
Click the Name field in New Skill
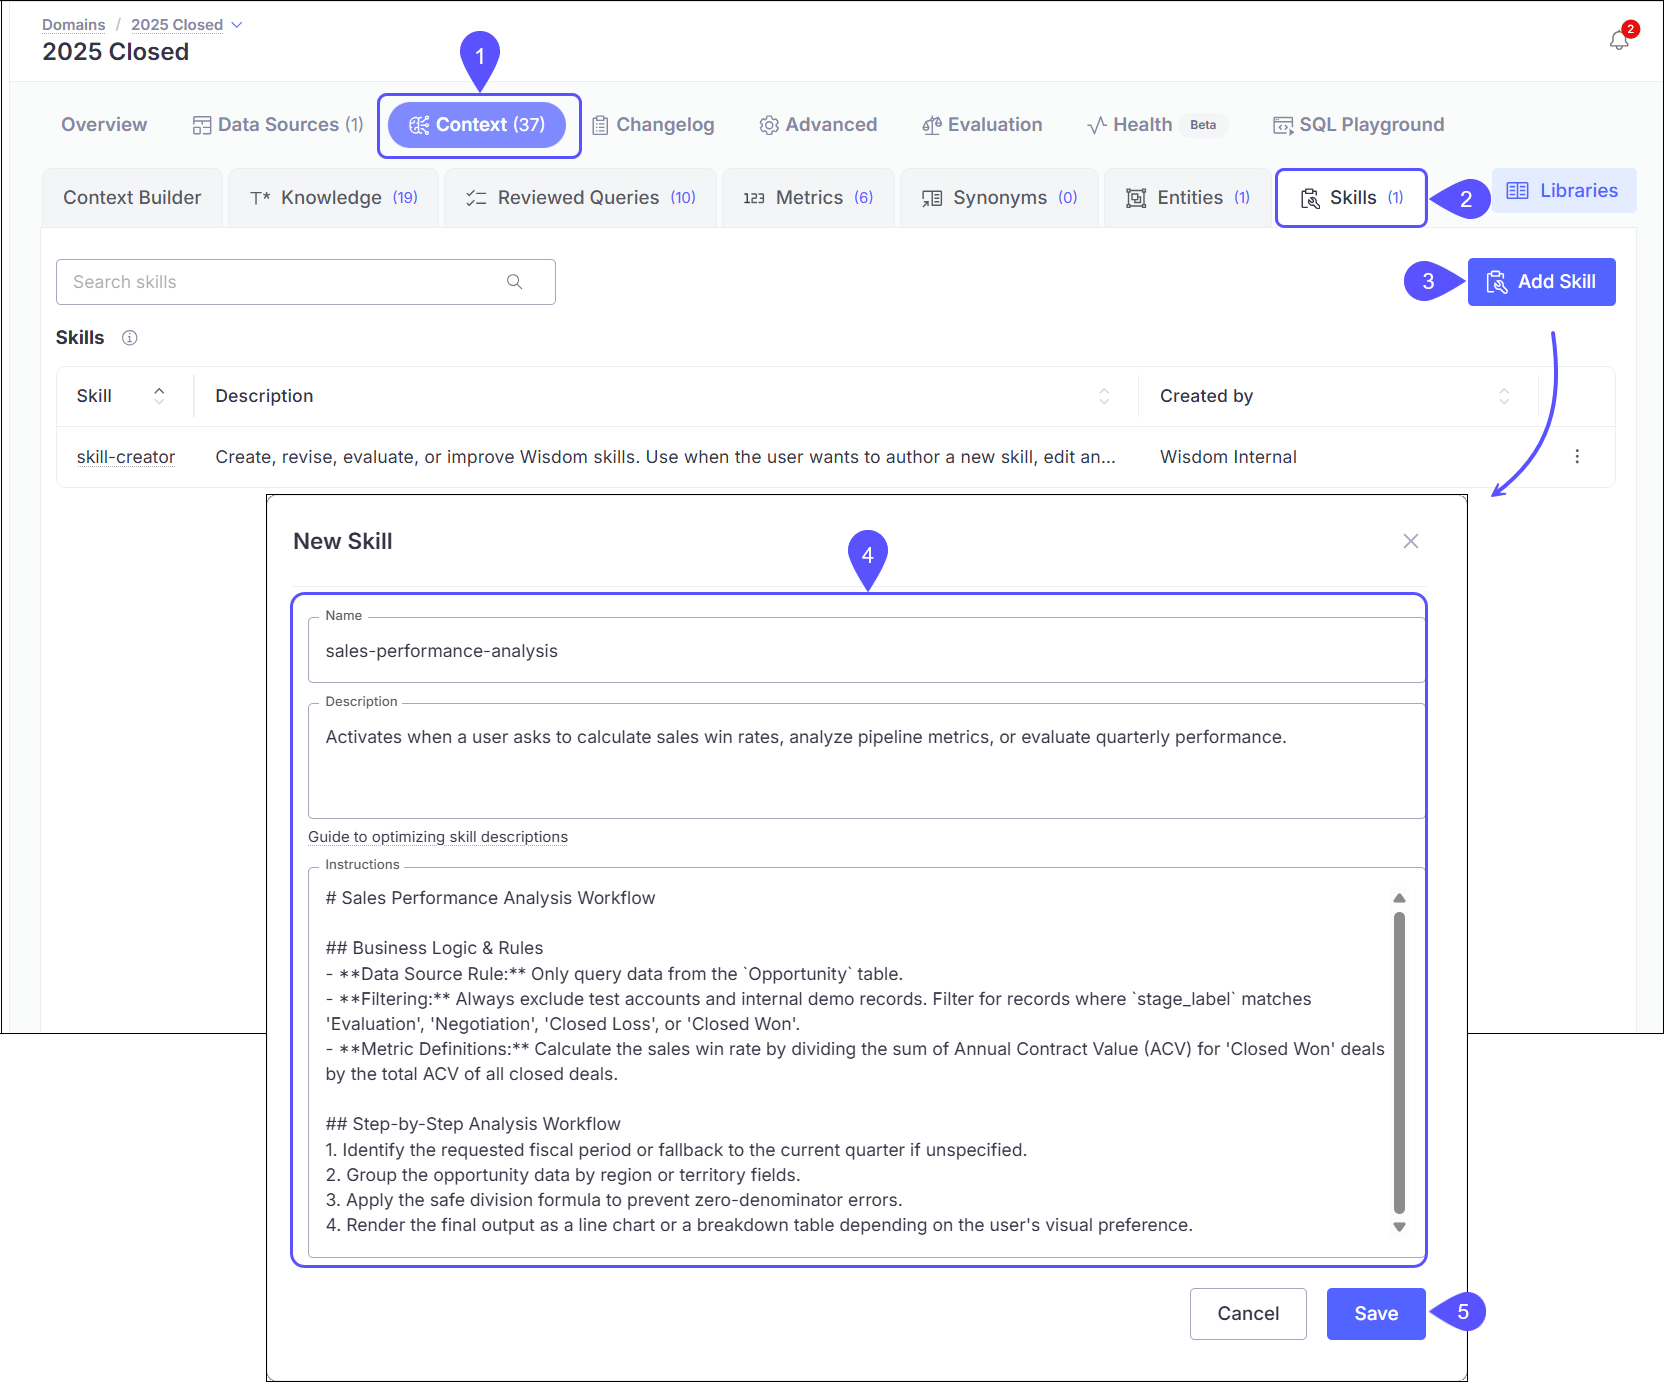click(x=866, y=651)
